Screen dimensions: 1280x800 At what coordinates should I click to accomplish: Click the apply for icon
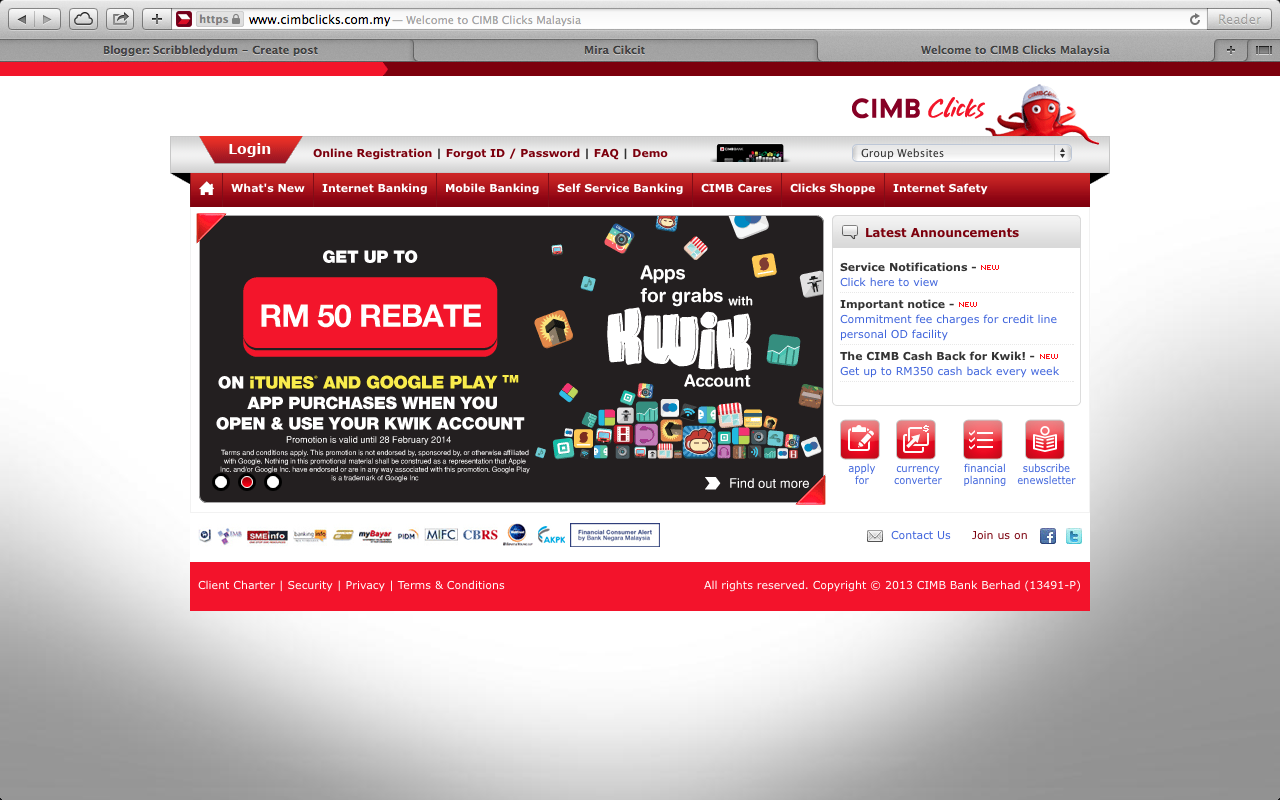point(861,440)
